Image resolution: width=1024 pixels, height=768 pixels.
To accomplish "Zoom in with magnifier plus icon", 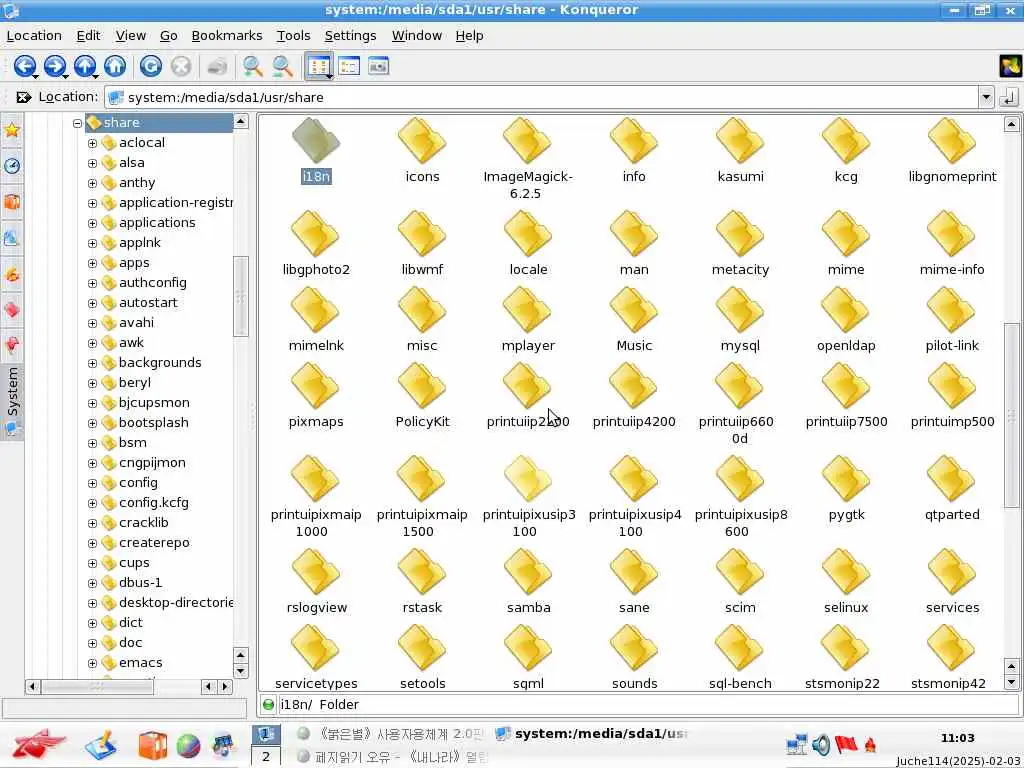I will click(252, 66).
